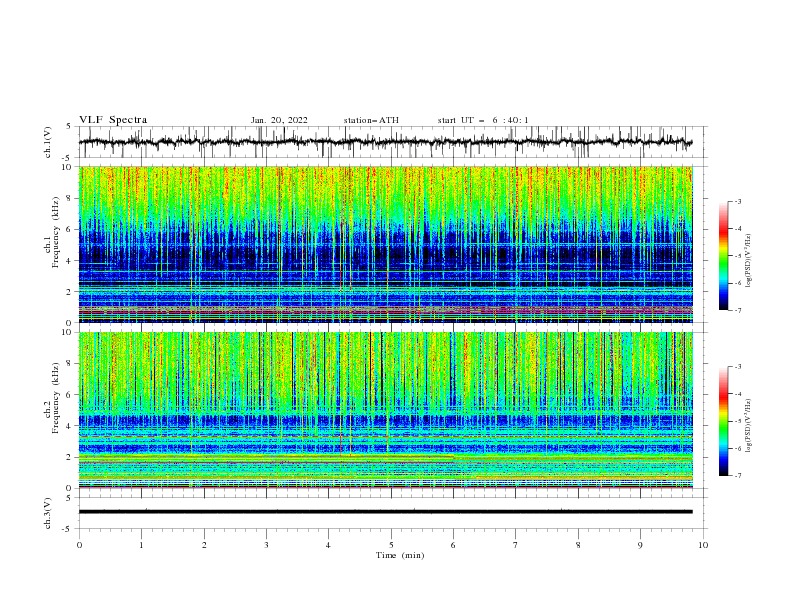
Task: Click the ch.2 spectrogram panel
Action: point(386,410)
